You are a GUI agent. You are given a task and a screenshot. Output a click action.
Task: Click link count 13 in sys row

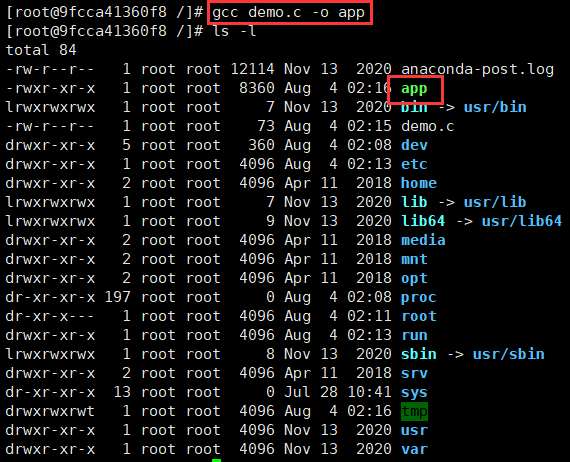[122, 392]
